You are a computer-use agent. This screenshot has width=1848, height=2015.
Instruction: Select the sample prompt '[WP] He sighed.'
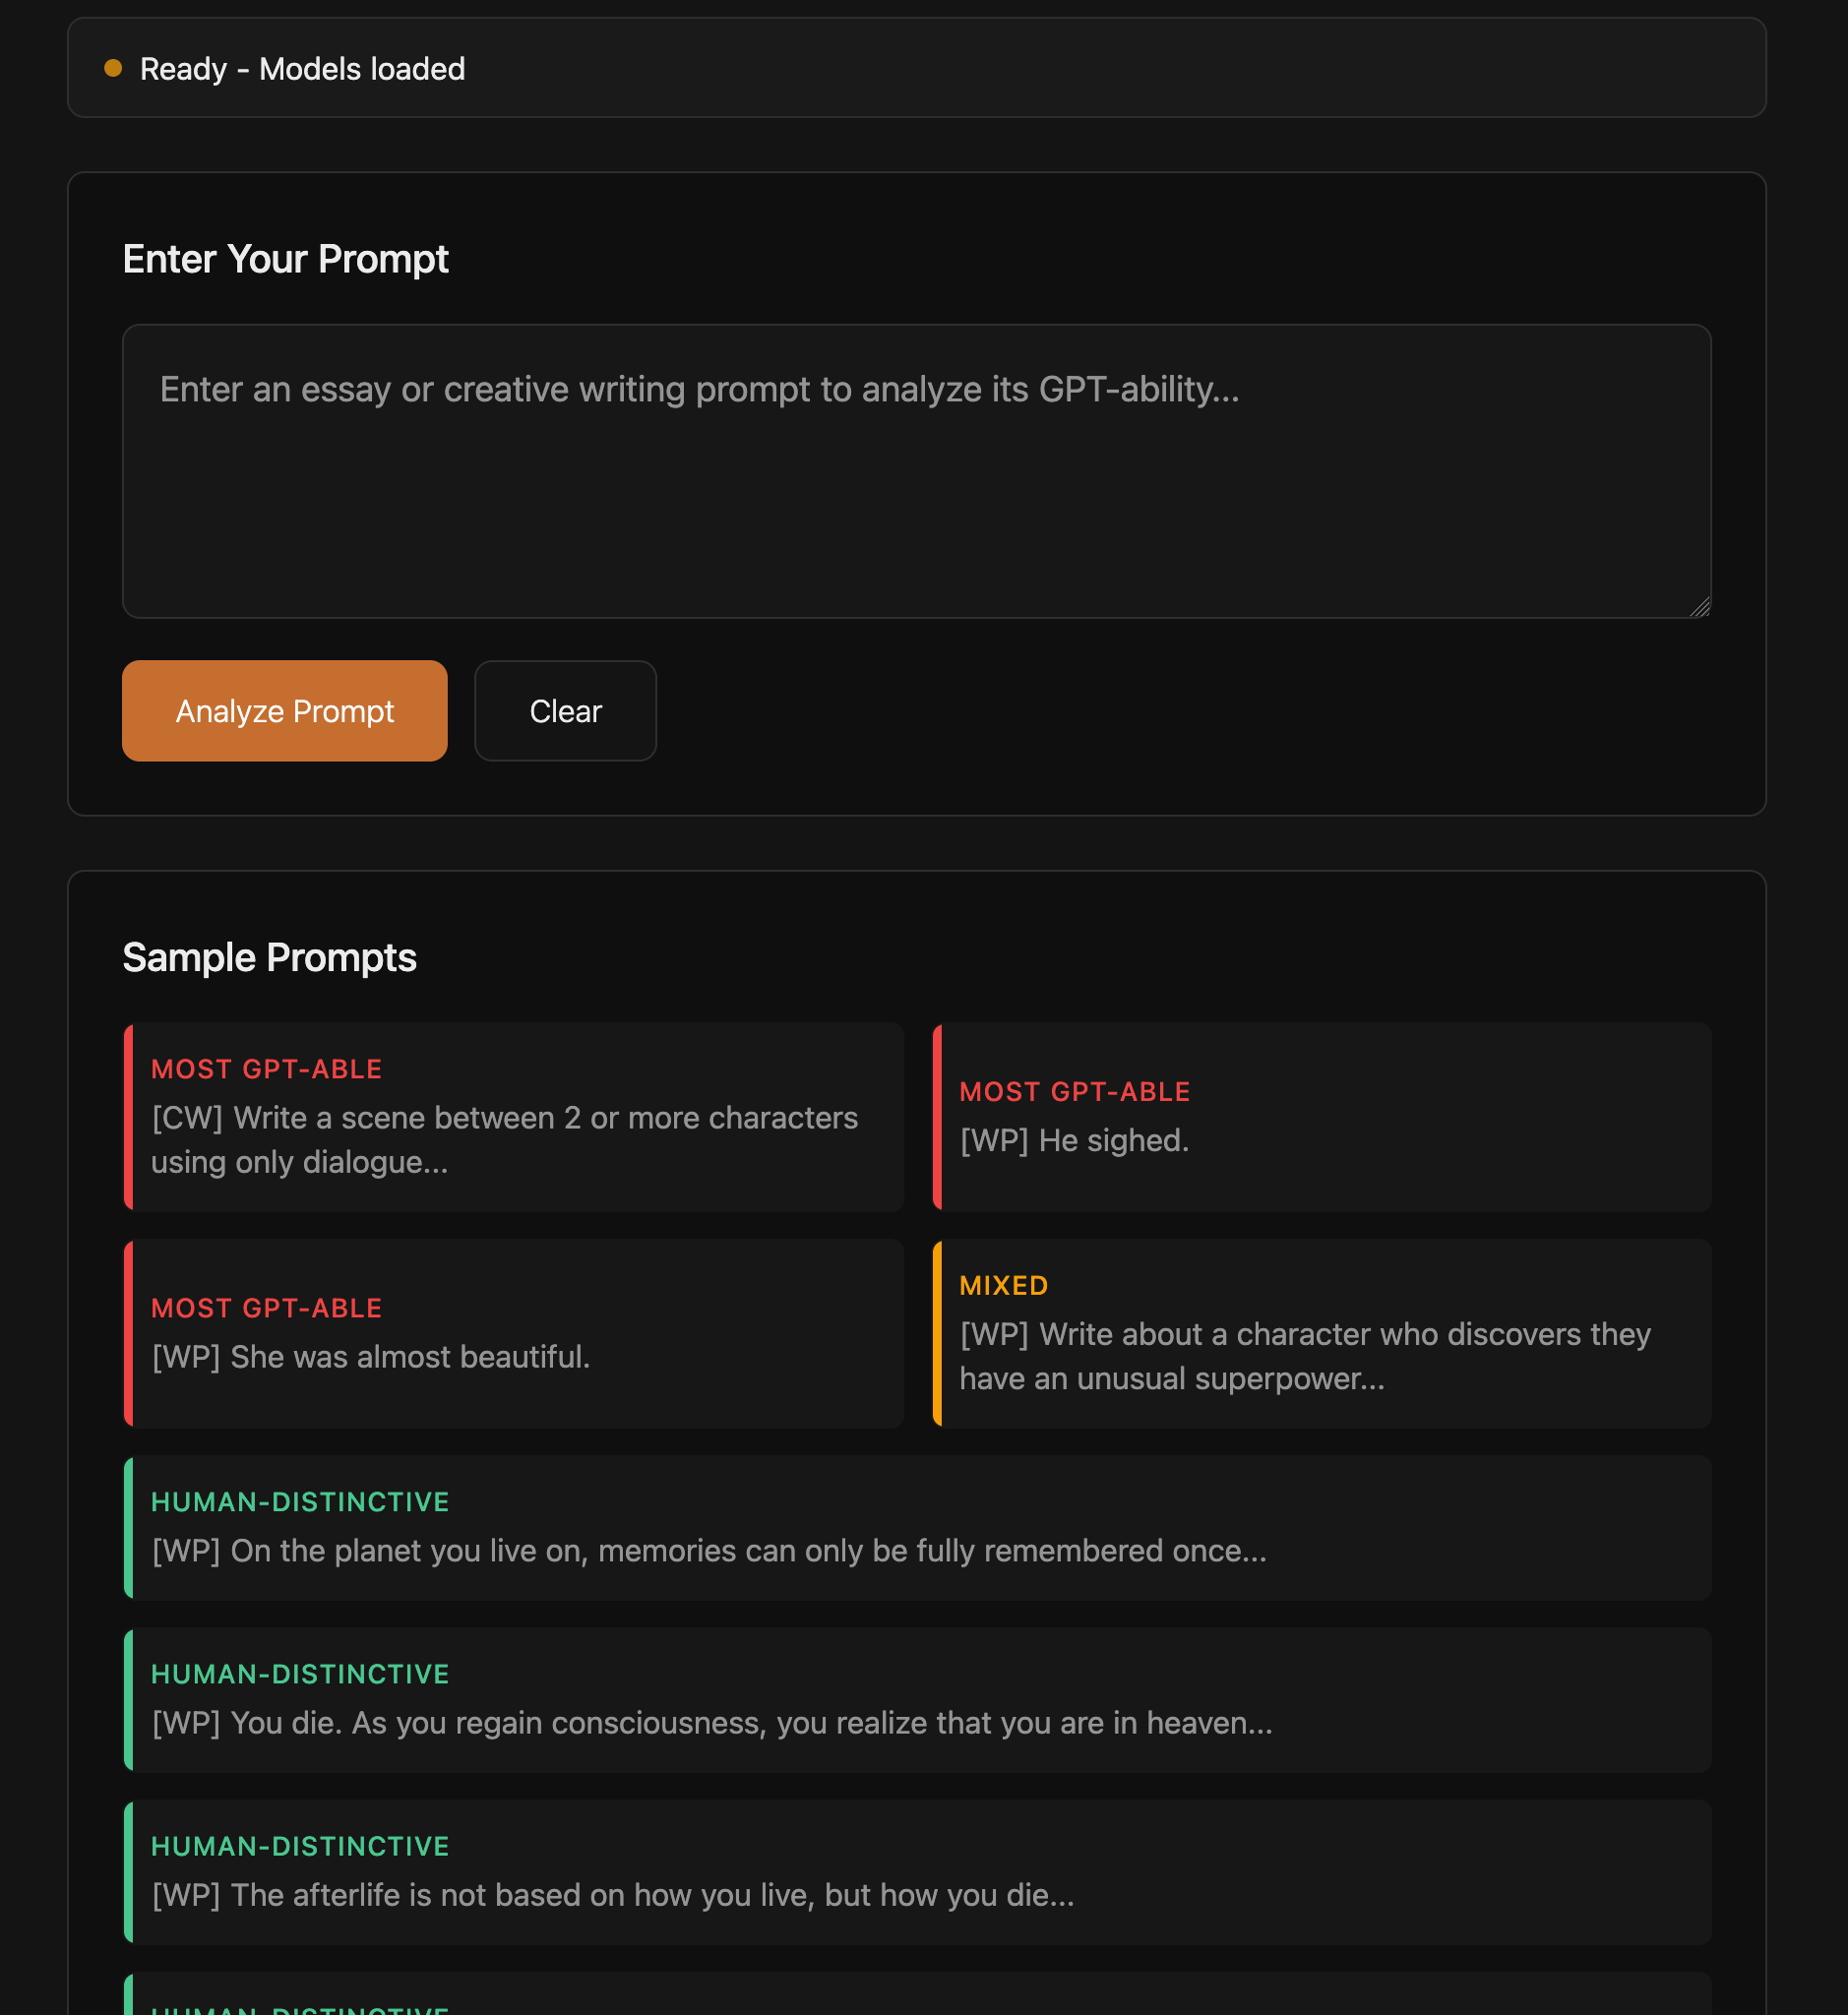point(1320,1117)
